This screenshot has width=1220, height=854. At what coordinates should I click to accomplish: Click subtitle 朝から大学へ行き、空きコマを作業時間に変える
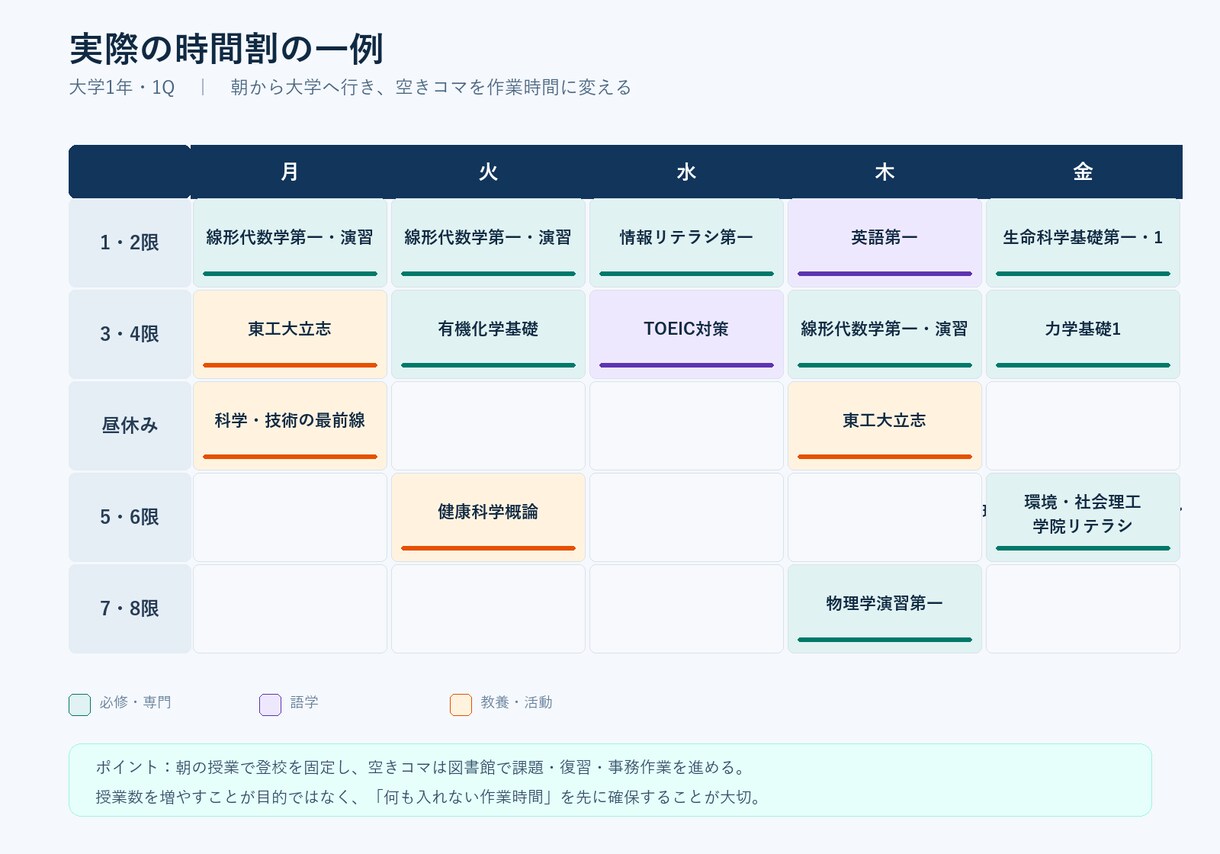point(431,88)
